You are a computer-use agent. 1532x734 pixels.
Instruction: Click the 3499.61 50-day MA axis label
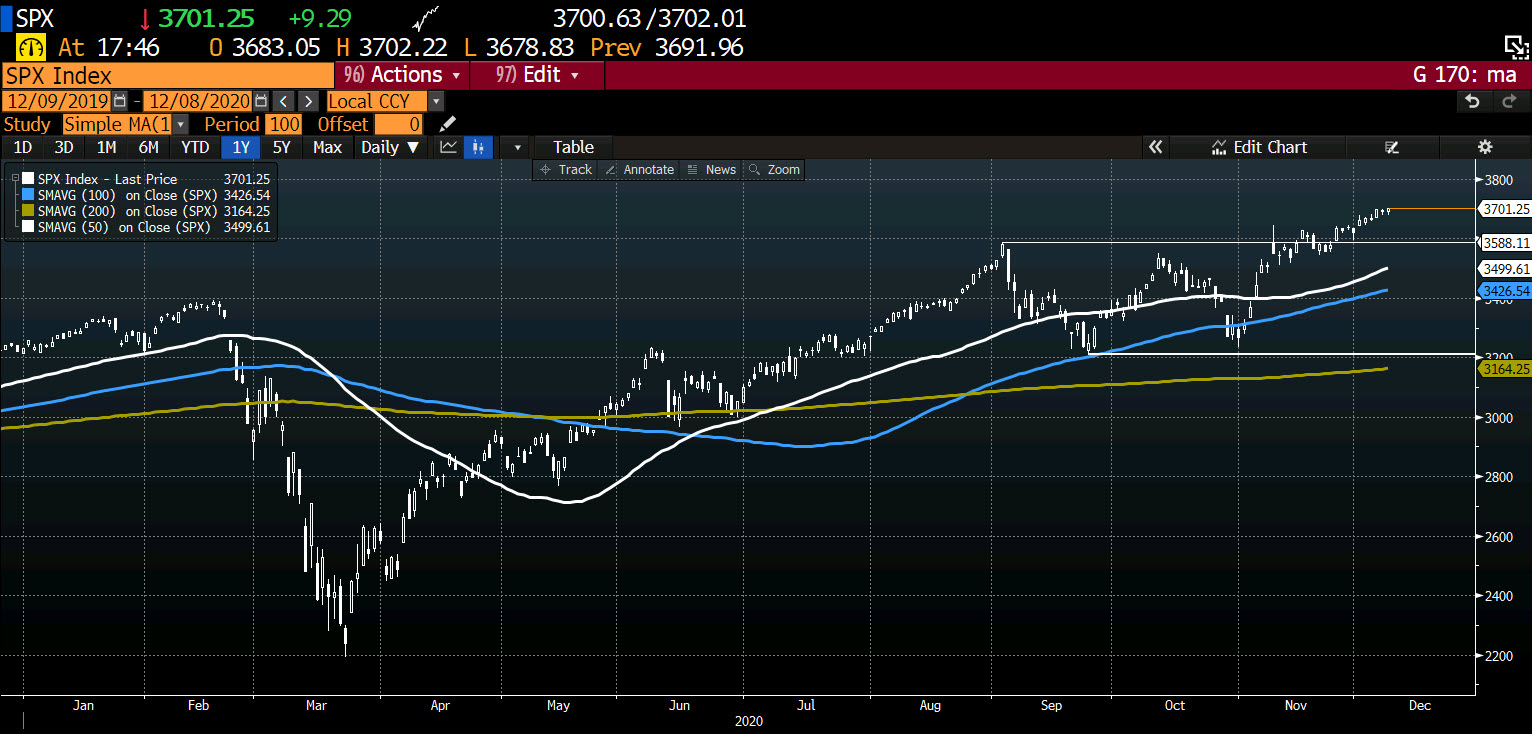click(x=1505, y=269)
